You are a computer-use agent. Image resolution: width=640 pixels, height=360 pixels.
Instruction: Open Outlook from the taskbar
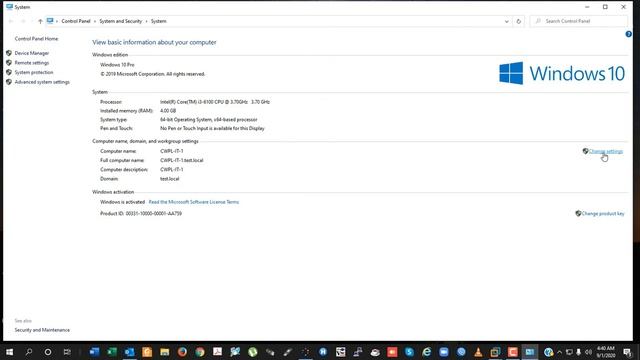pos(129,352)
